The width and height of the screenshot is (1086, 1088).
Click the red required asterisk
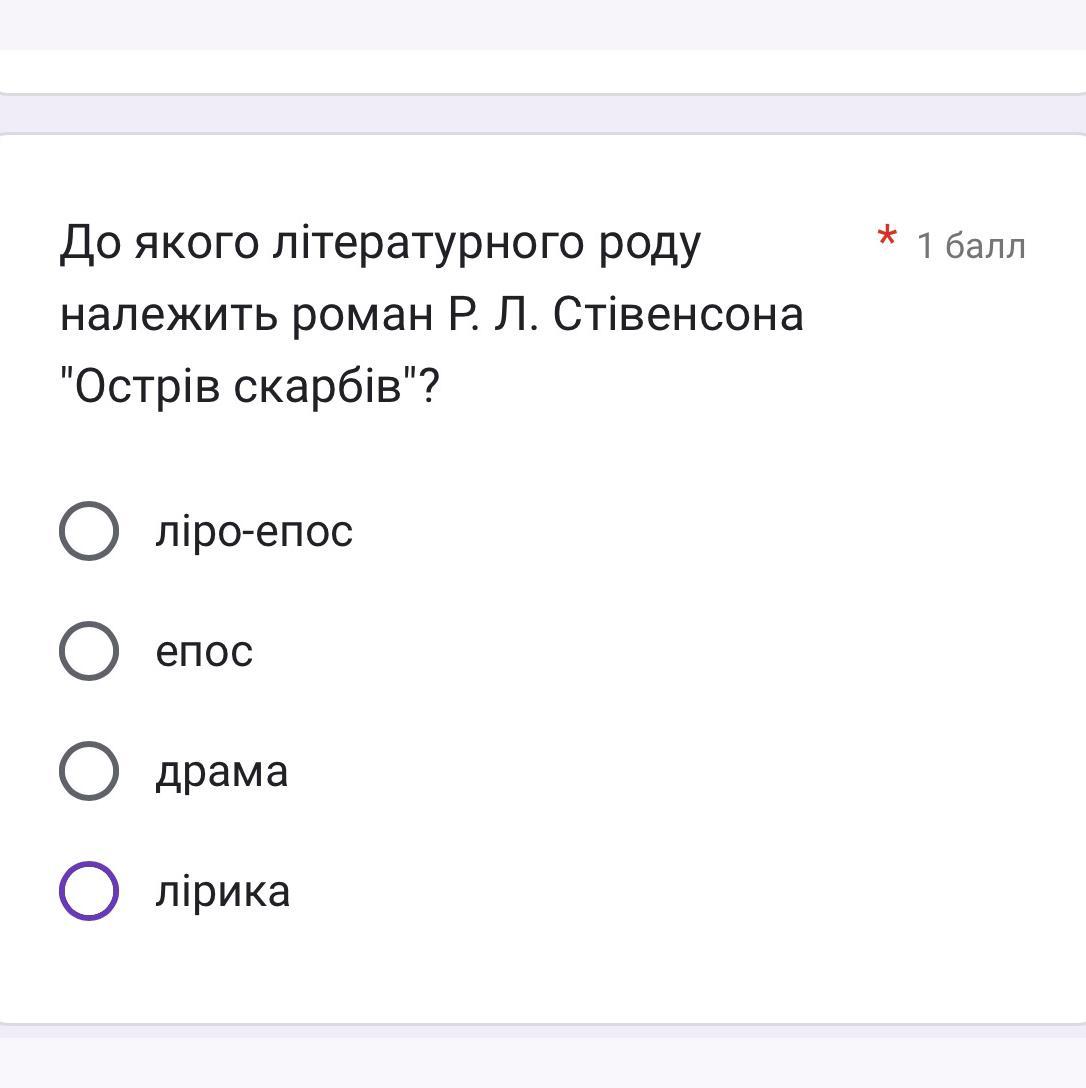click(x=886, y=239)
